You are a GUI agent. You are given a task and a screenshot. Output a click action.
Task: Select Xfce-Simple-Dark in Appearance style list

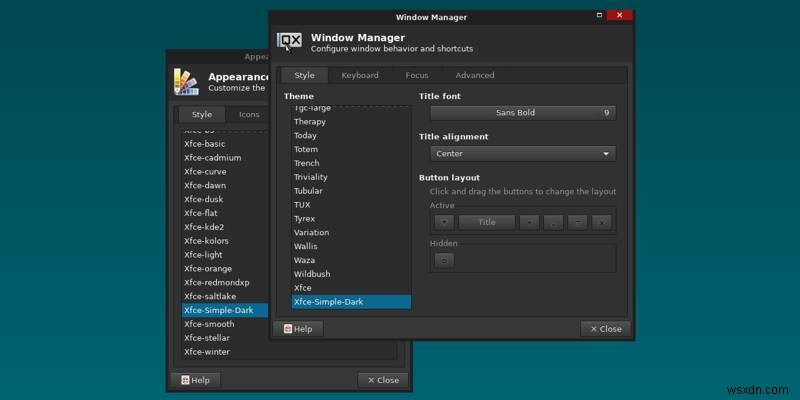[x=225, y=310]
